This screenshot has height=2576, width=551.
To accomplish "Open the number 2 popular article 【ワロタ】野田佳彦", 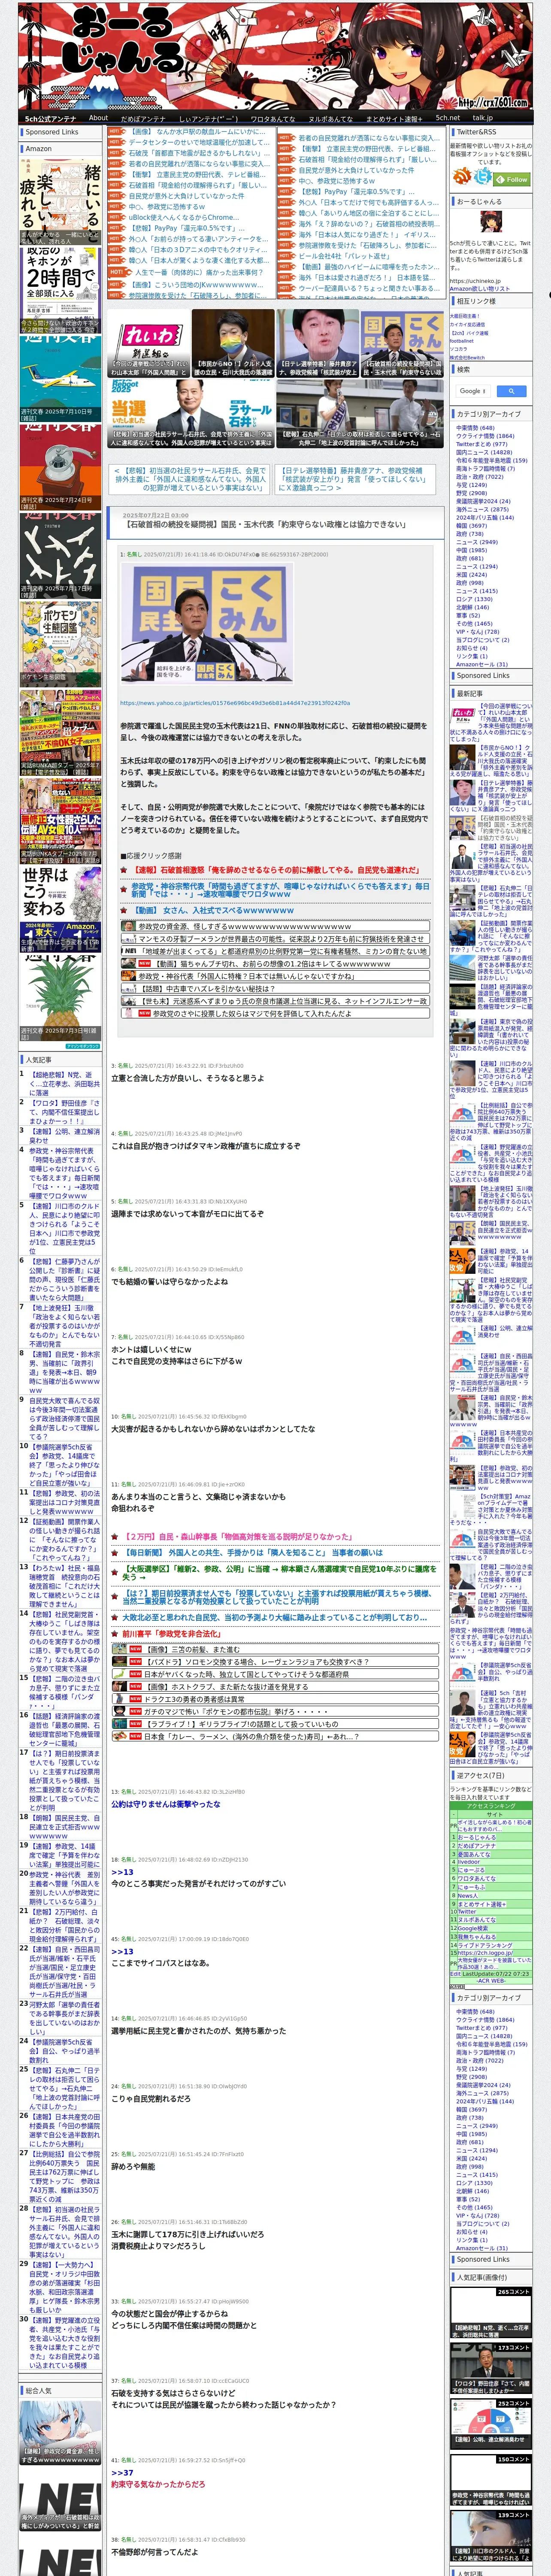I will pos(64,1112).
